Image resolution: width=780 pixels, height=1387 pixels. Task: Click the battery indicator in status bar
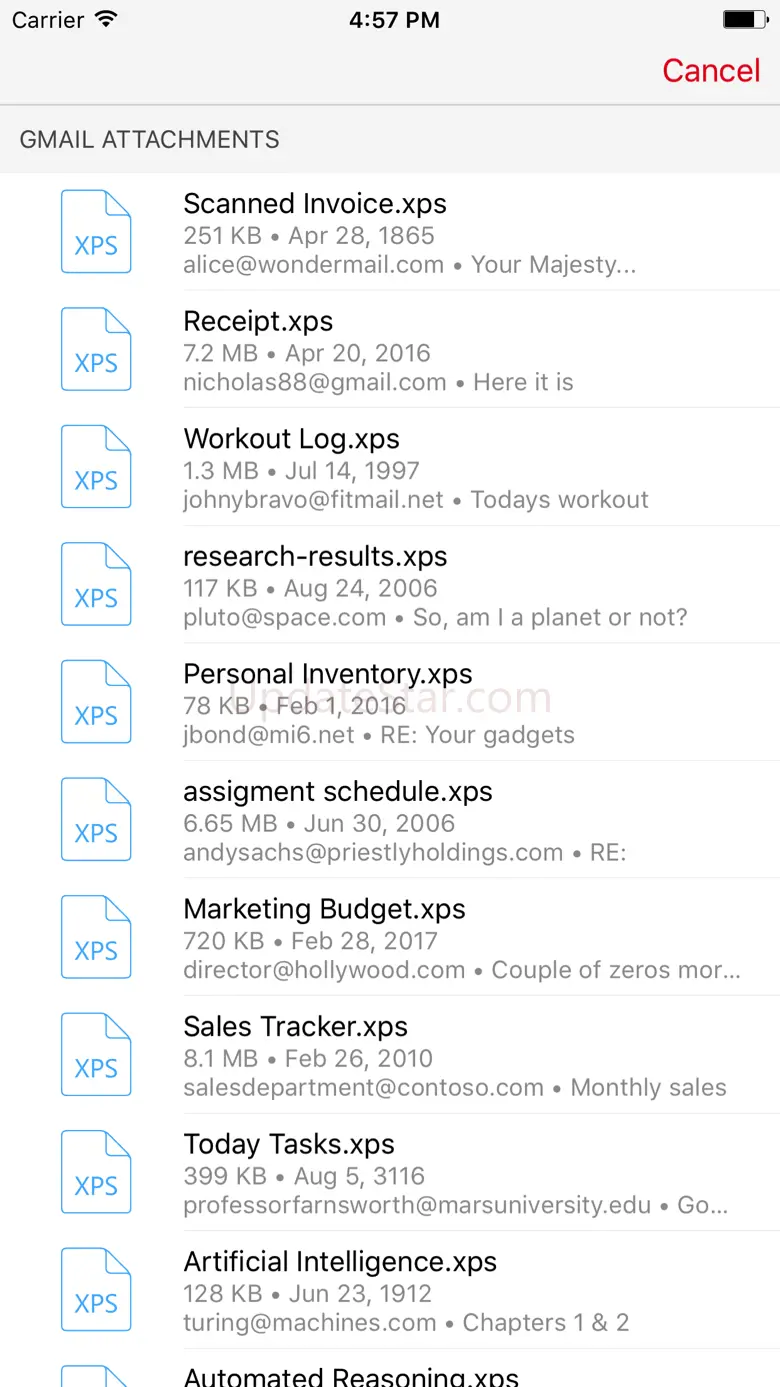pyautogui.click(x=744, y=19)
